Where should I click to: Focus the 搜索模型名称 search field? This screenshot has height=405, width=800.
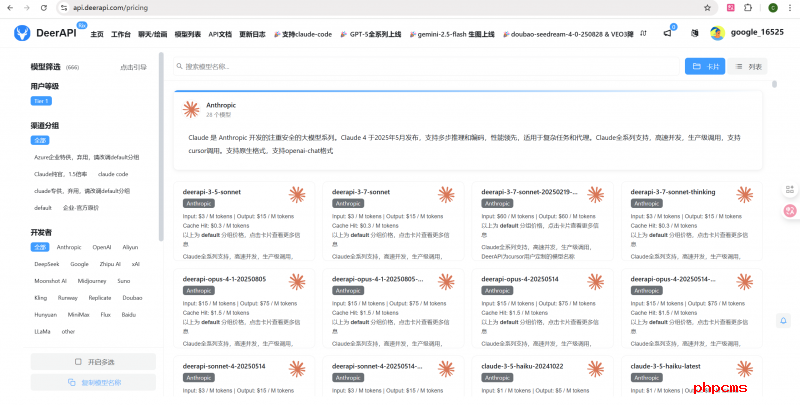coord(400,66)
